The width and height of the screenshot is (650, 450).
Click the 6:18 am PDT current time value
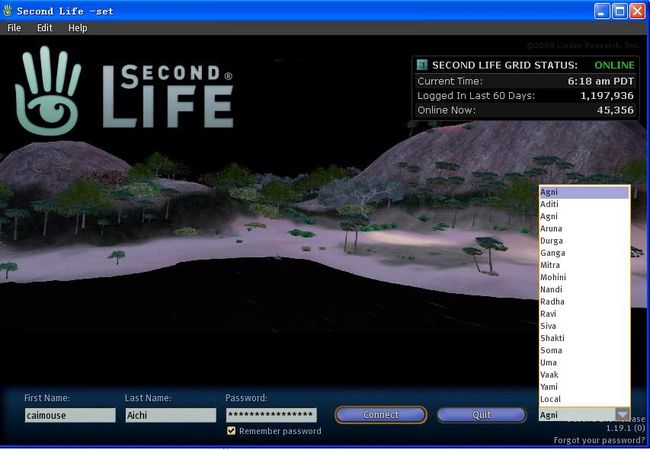(601, 81)
